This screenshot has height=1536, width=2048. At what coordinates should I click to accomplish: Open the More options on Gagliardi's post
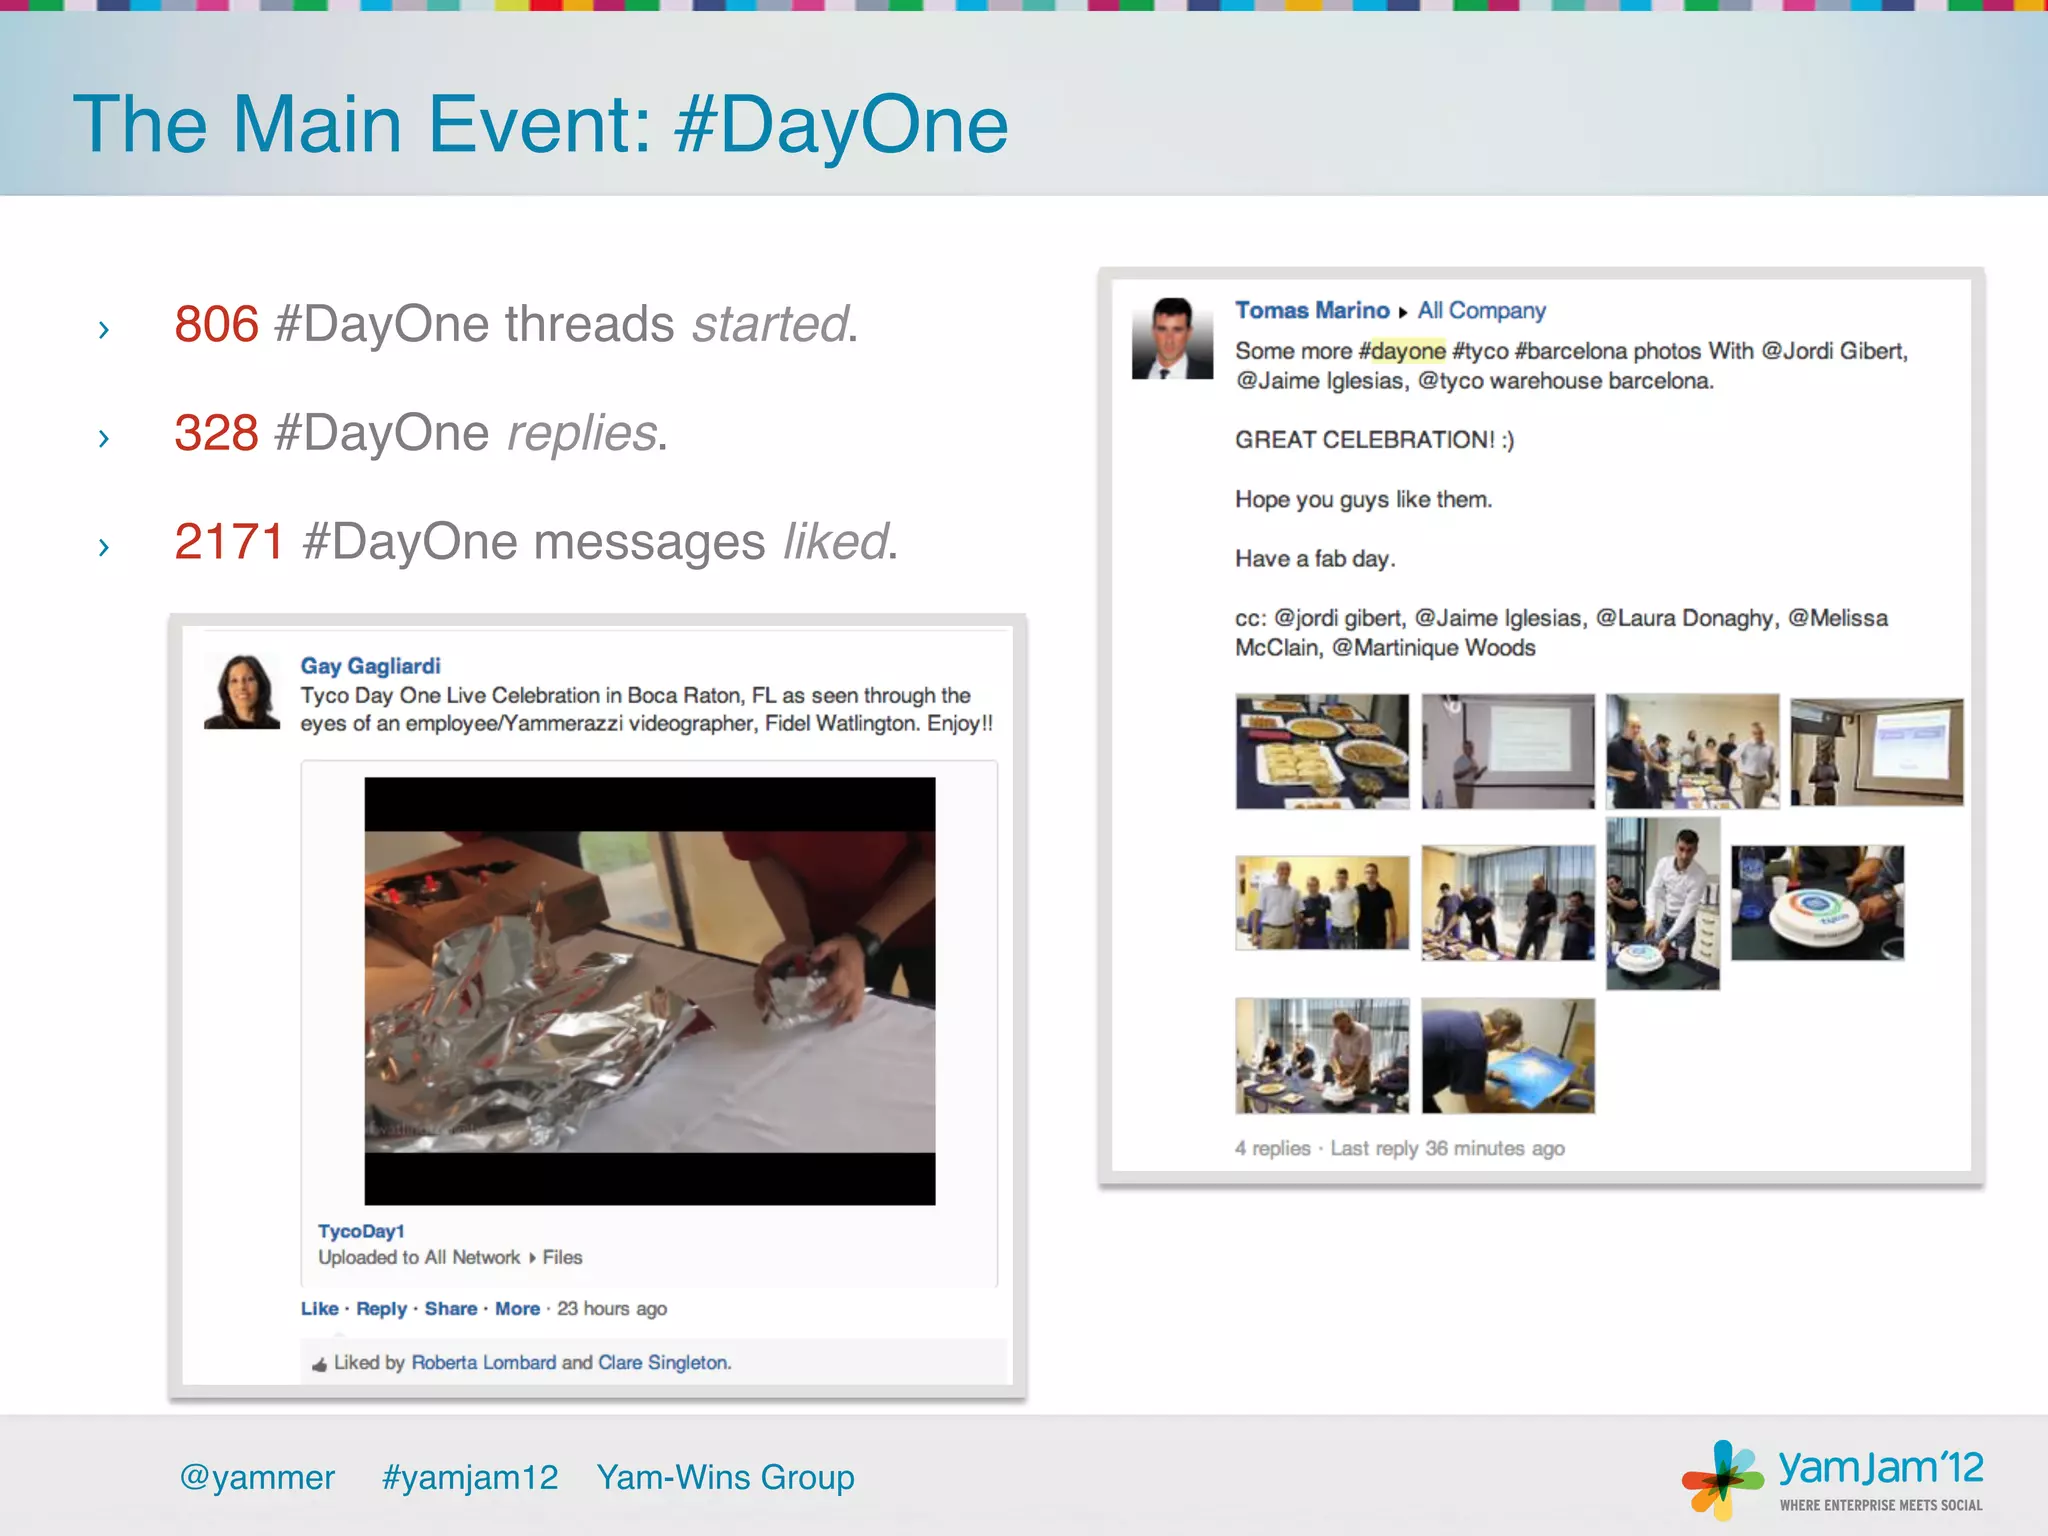tap(517, 1308)
